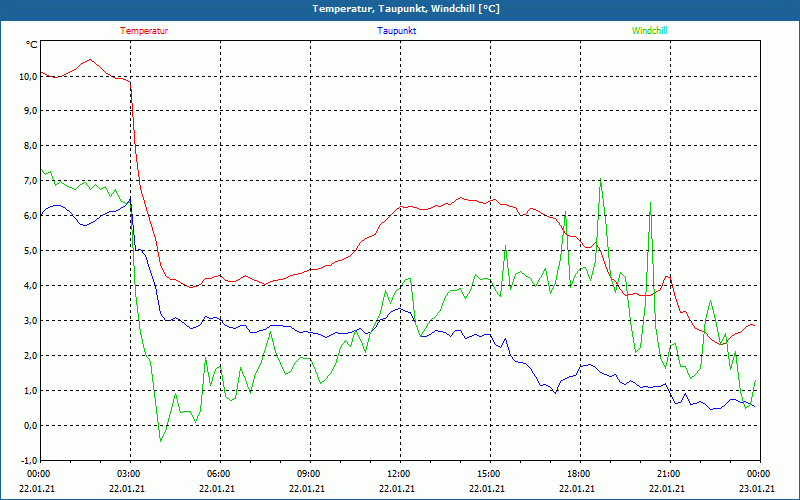Screen dimensions: 800x500
Task: Click the 10,0 y-axis value
Action: pyautogui.click(x=27, y=77)
